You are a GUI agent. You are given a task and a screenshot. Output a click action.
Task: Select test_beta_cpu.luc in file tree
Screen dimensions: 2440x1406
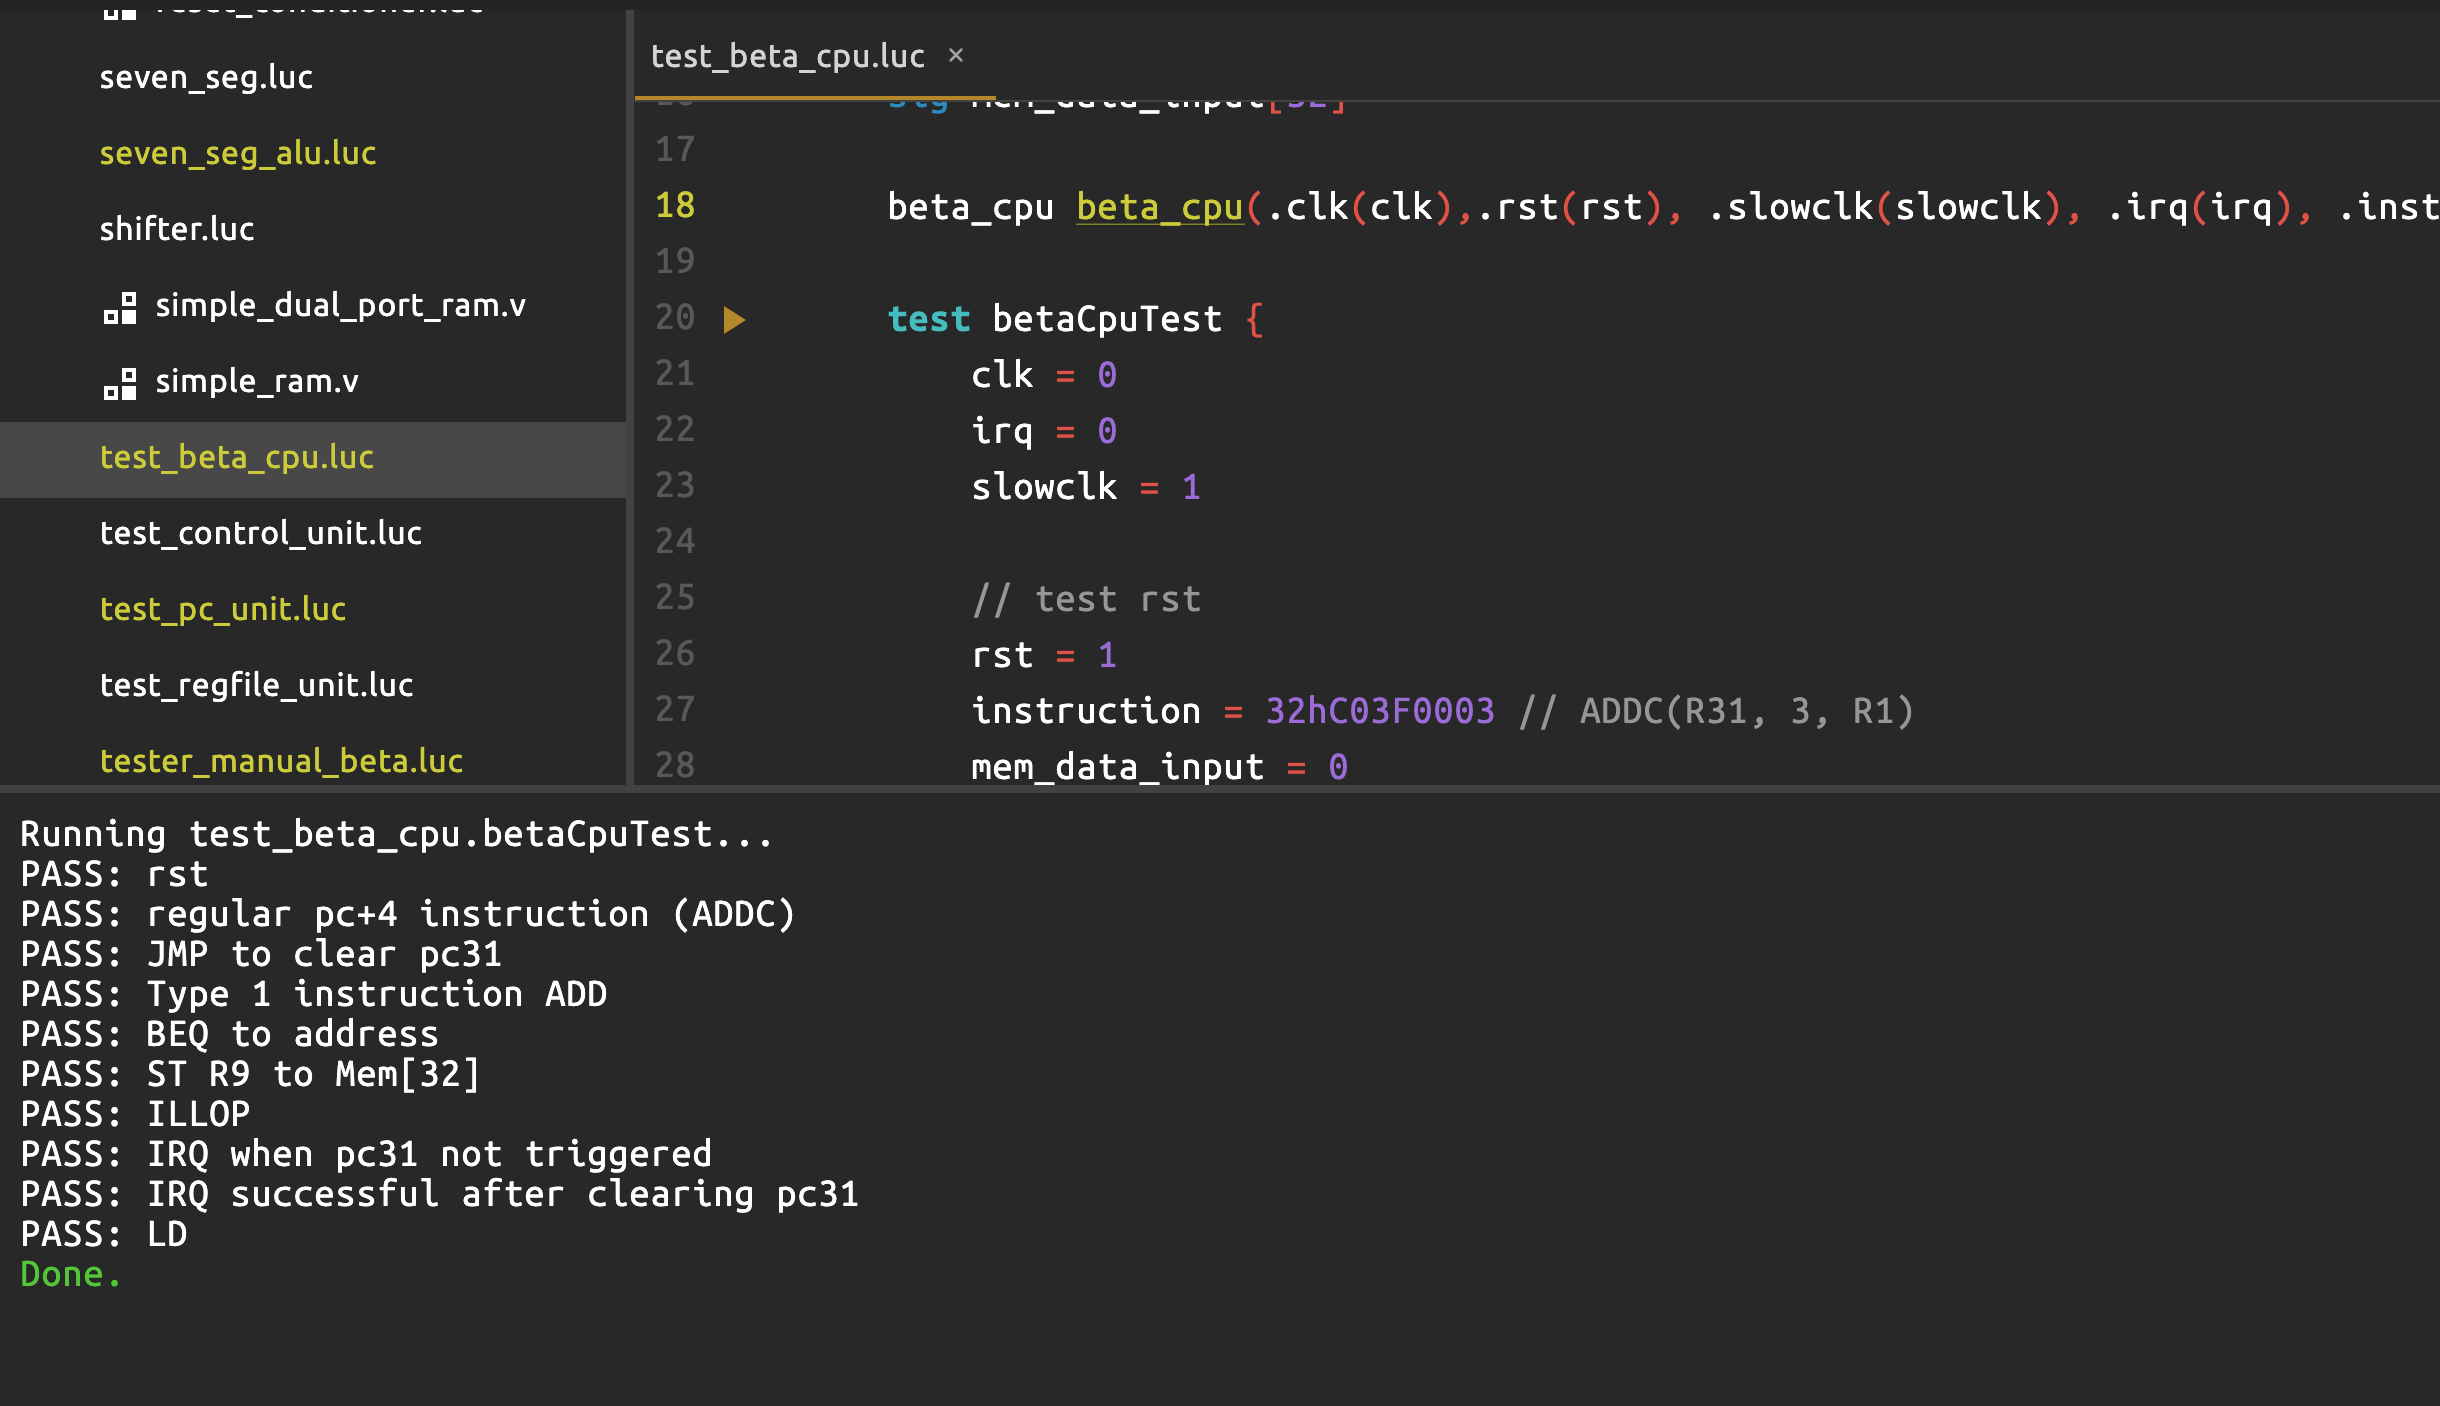237,457
